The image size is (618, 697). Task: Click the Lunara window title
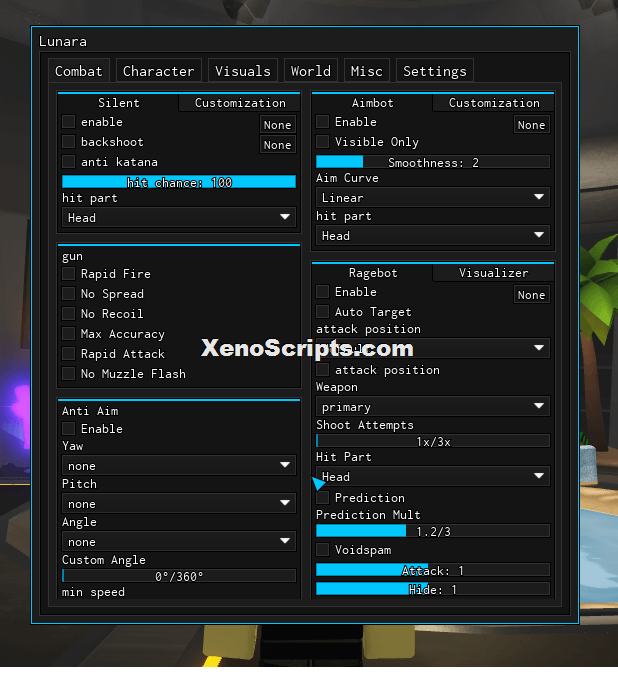63,41
